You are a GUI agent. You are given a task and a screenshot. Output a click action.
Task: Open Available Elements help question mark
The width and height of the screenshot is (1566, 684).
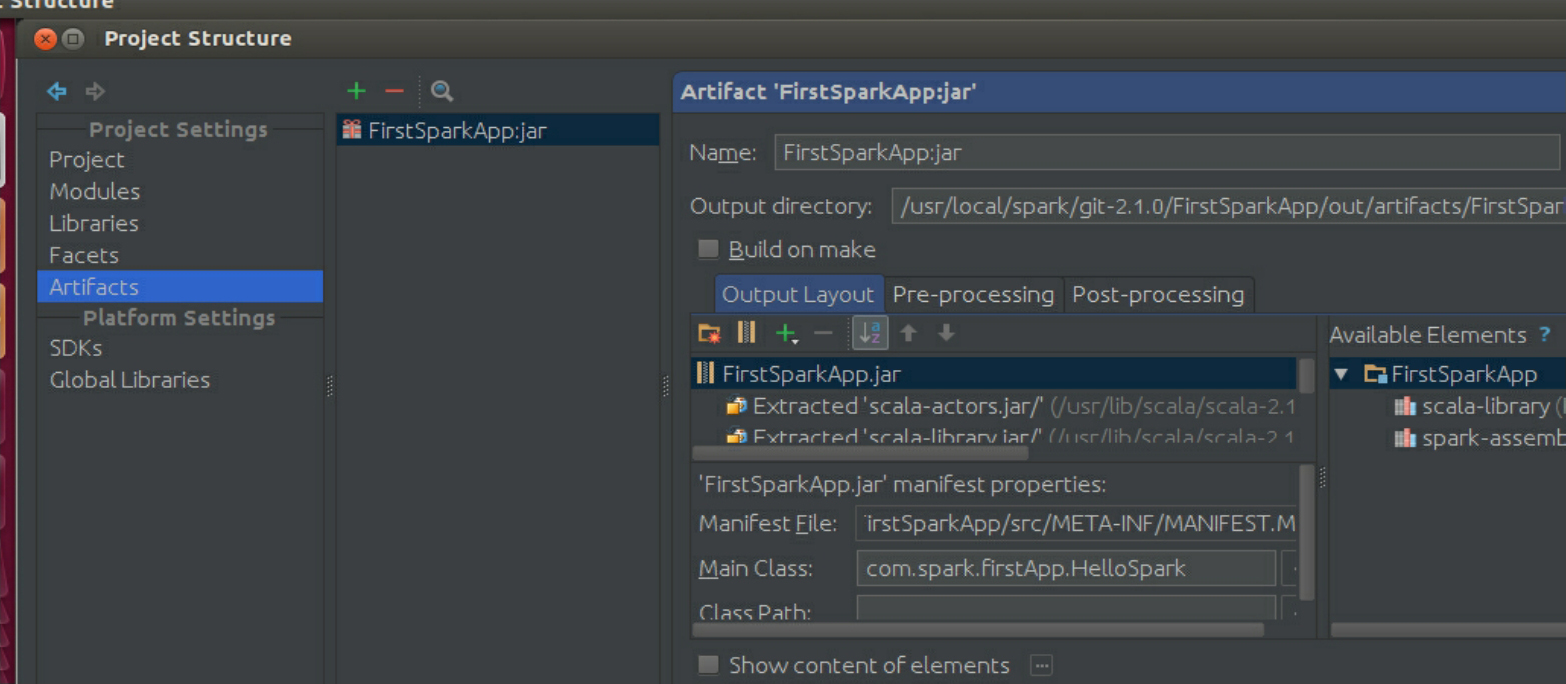[1545, 335]
